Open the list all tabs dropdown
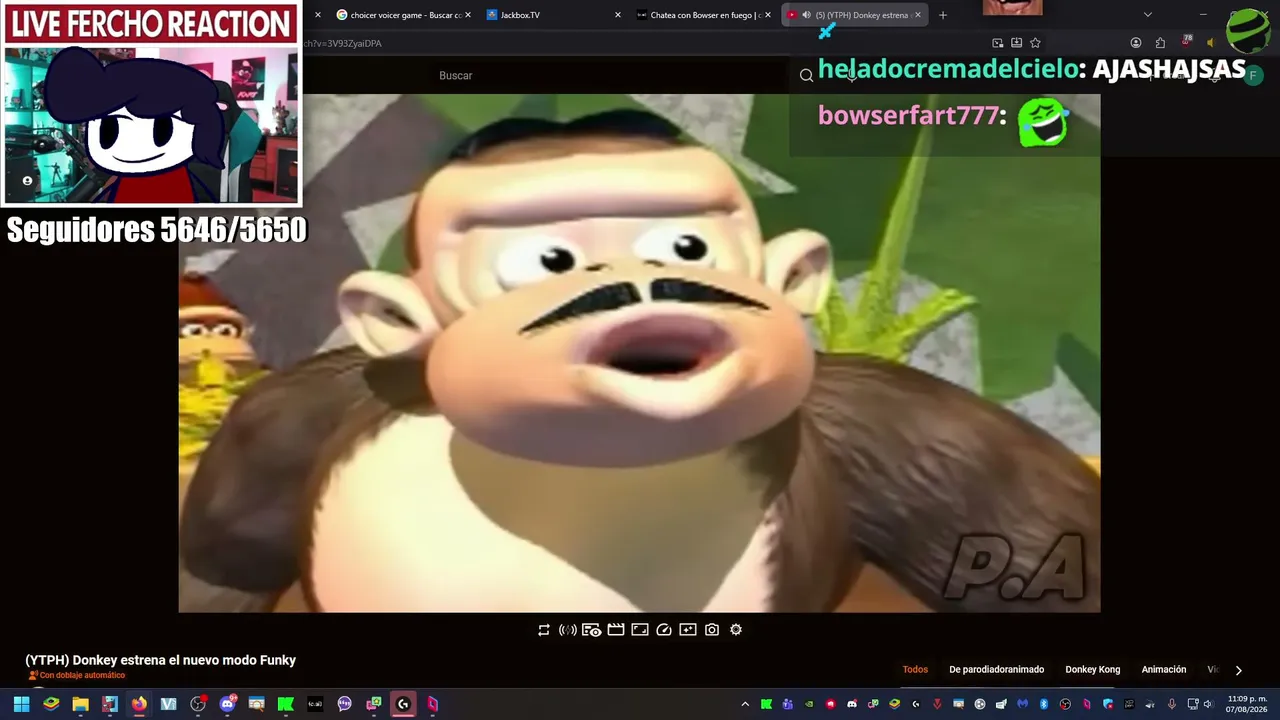The width and height of the screenshot is (1280, 720). click(1148, 15)
